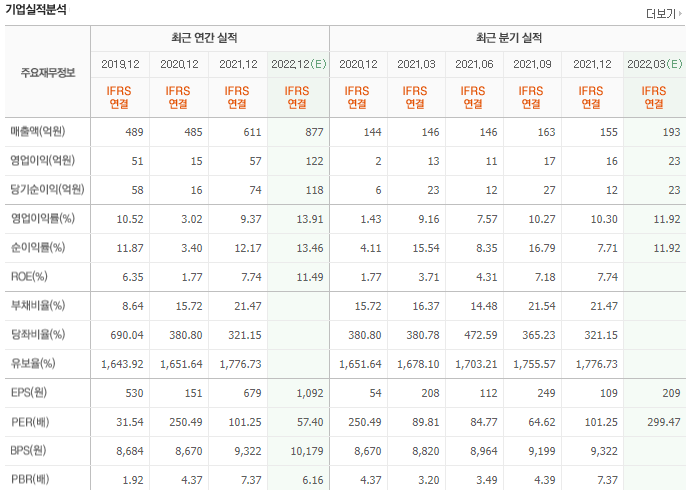Select the 2021.06 column header
The height and width of the screenshot is (490, 690).
click(474, 64)
